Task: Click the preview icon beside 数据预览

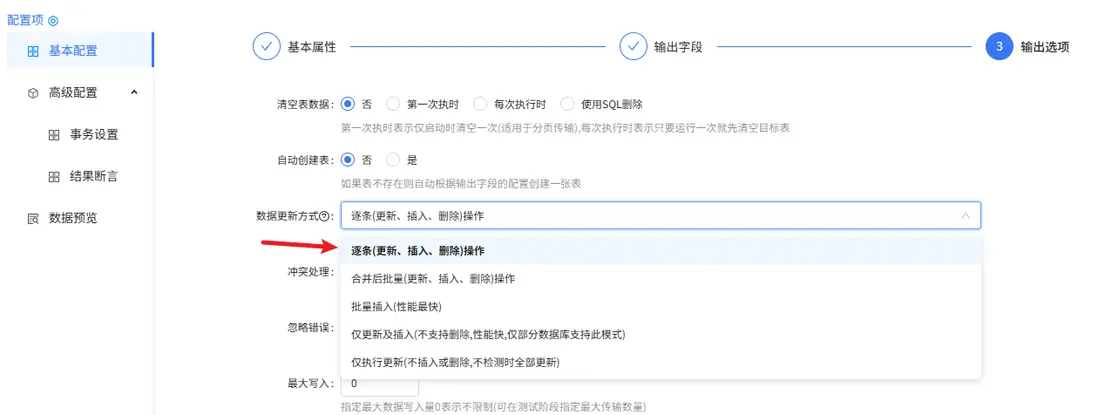Action: [x=32, y=218]
